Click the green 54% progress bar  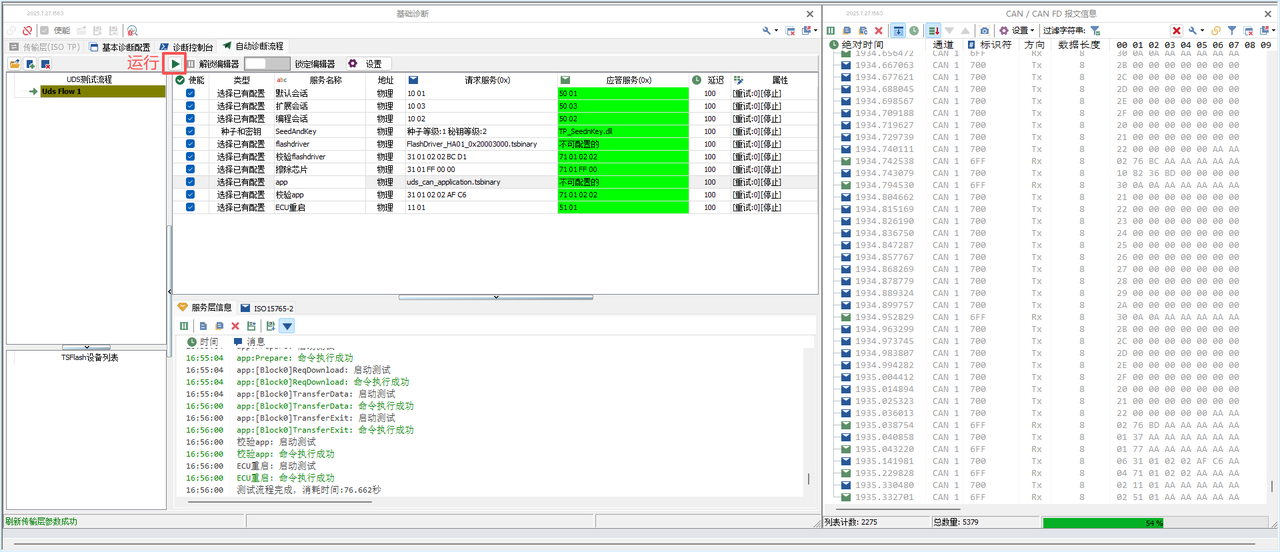(x=1153, y=522)
